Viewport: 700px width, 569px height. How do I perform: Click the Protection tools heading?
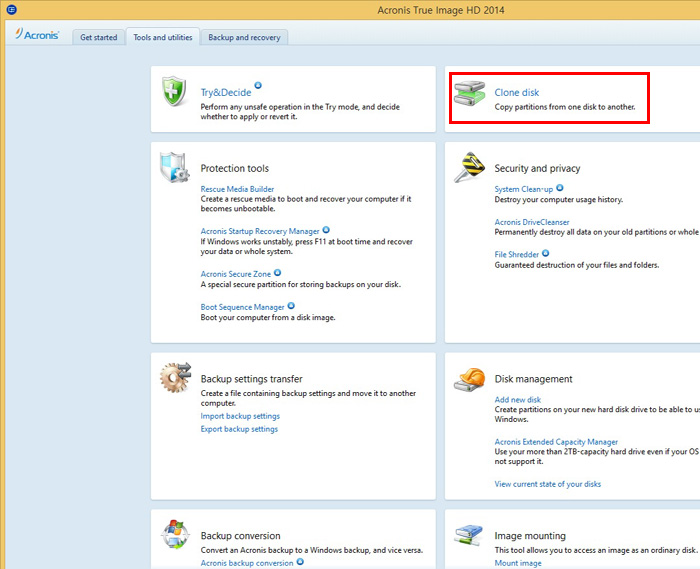[x=235, y=168]
